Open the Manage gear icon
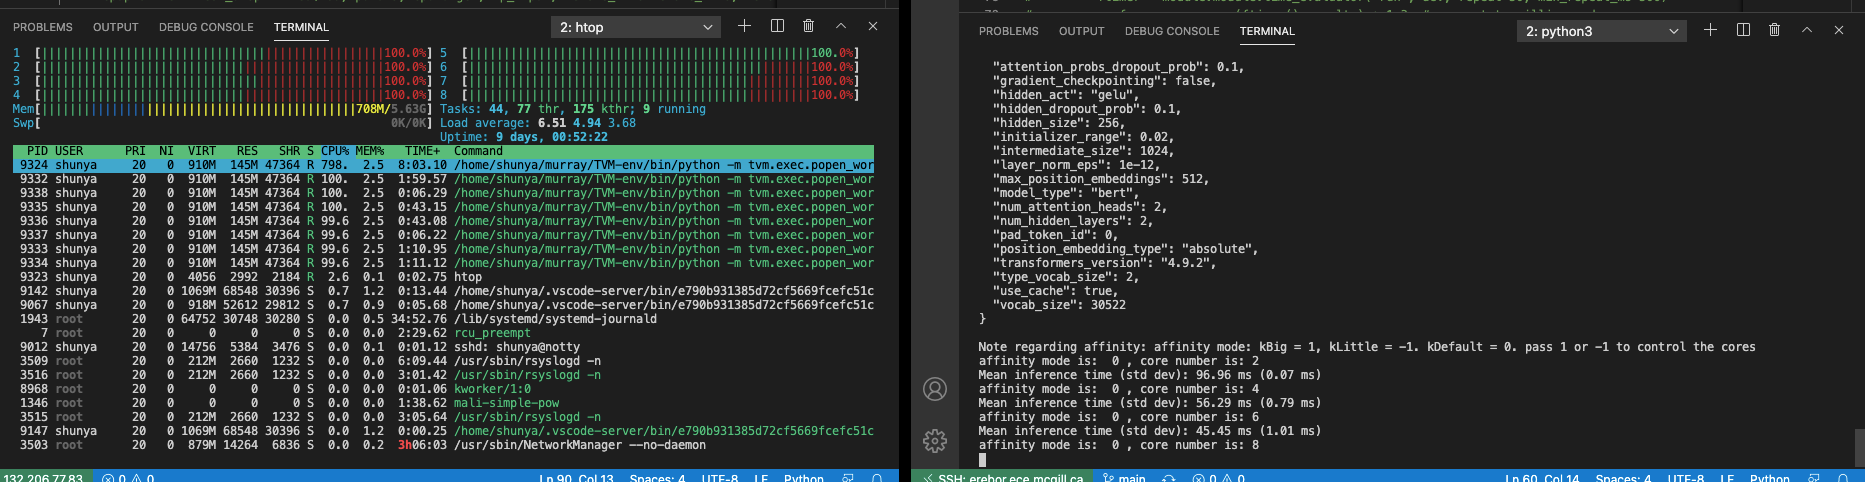The image size is (1865, 482). (x=935, y=440)
